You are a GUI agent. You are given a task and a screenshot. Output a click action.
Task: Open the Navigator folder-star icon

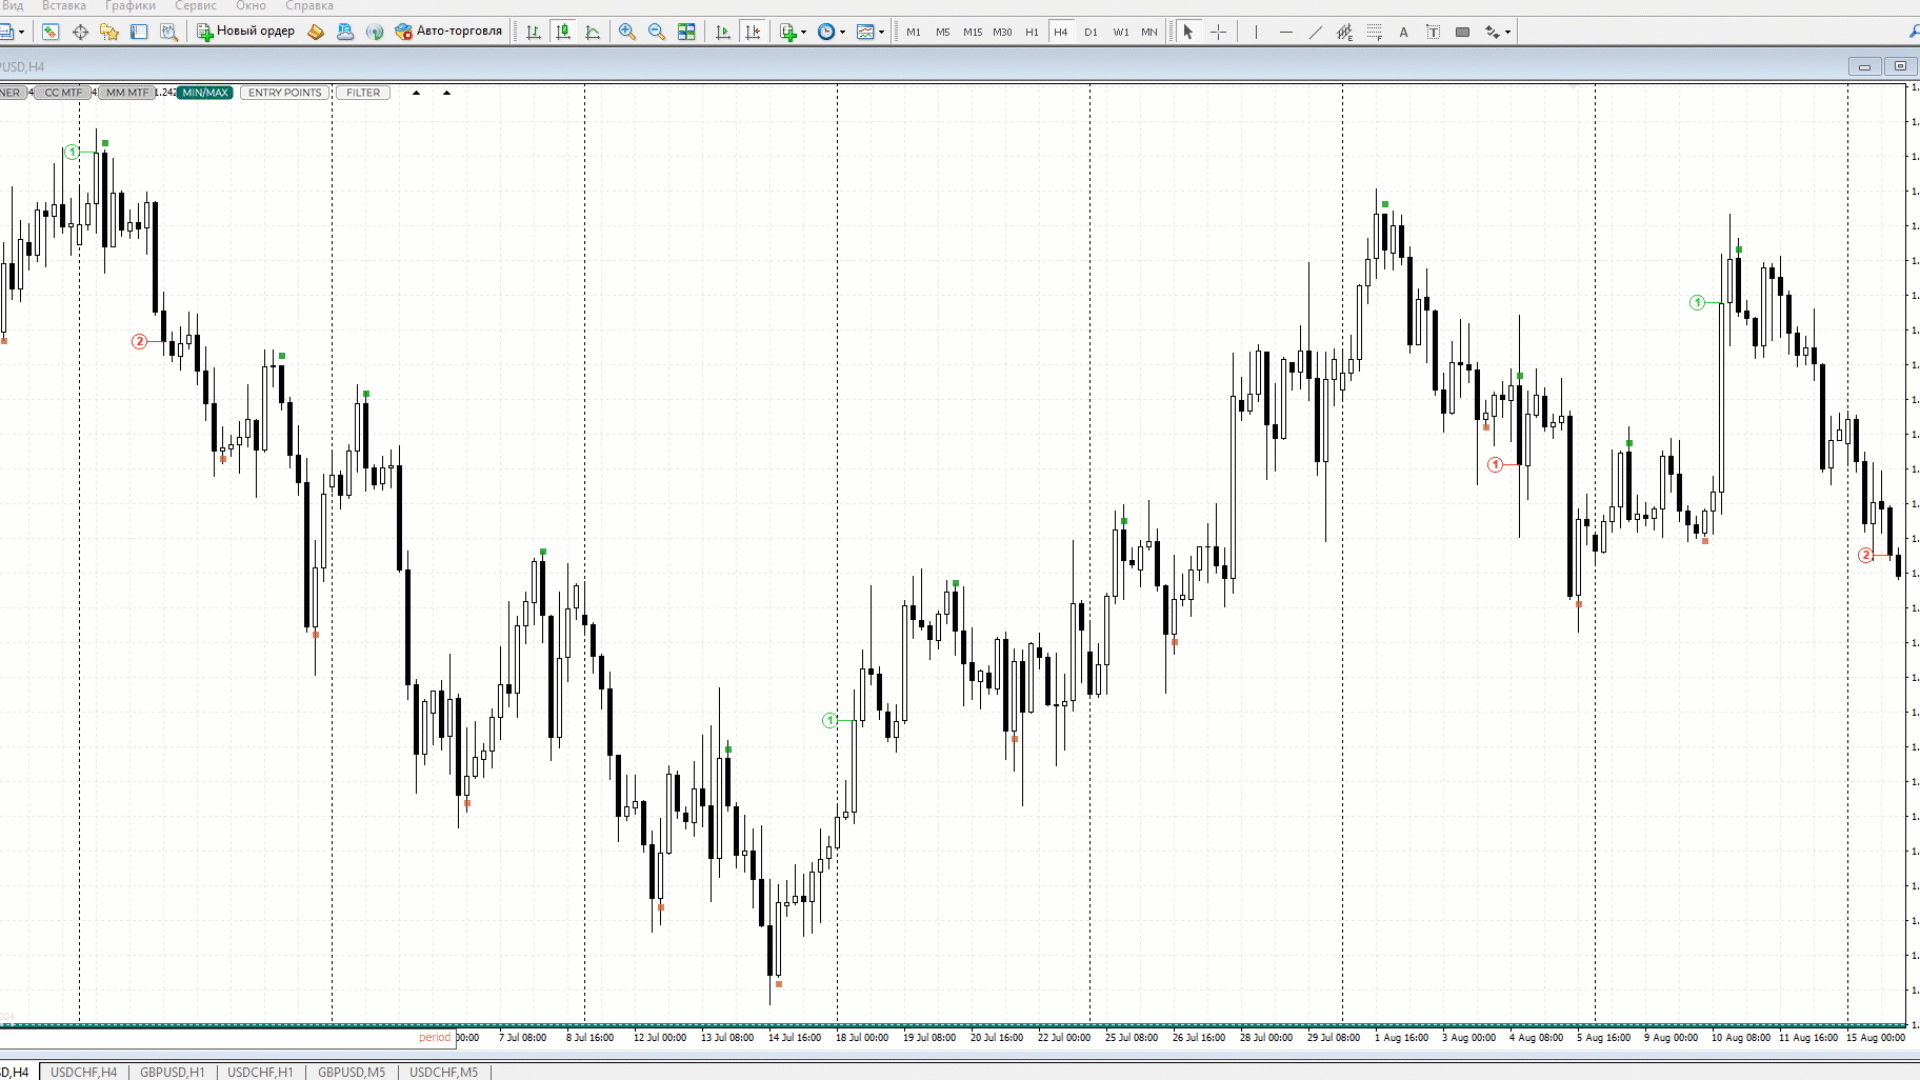109,32
